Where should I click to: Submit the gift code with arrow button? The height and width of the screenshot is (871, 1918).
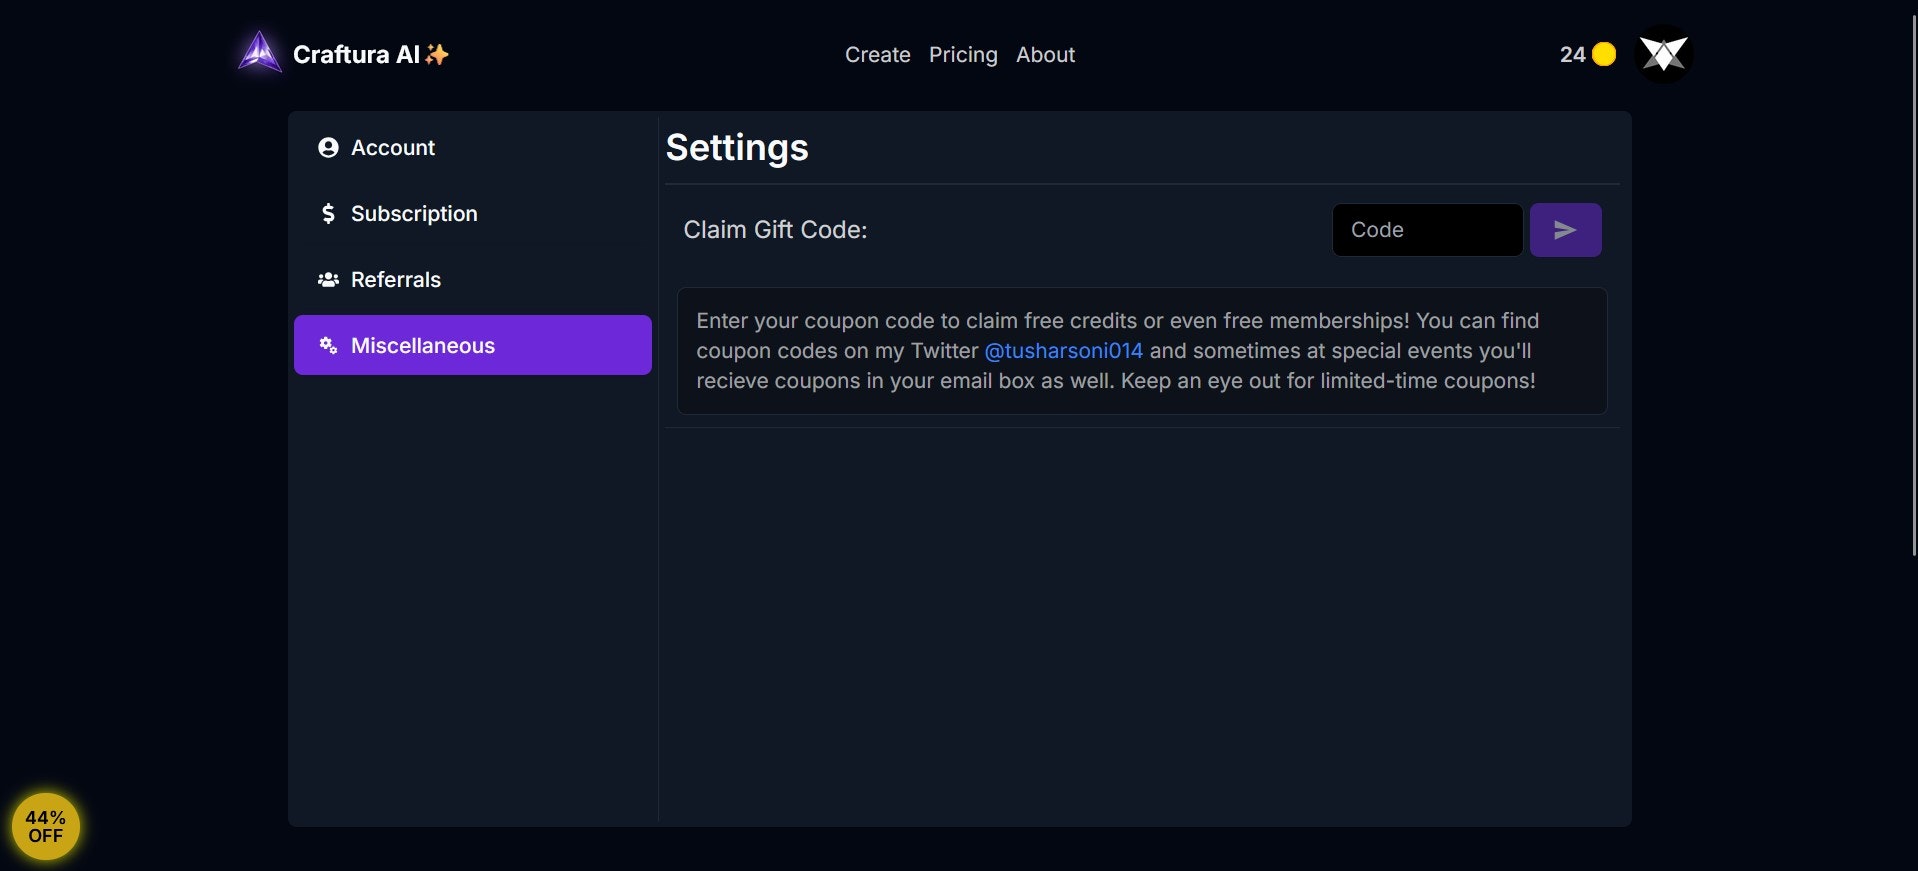pyautogui.click(x=1565, y=230)
